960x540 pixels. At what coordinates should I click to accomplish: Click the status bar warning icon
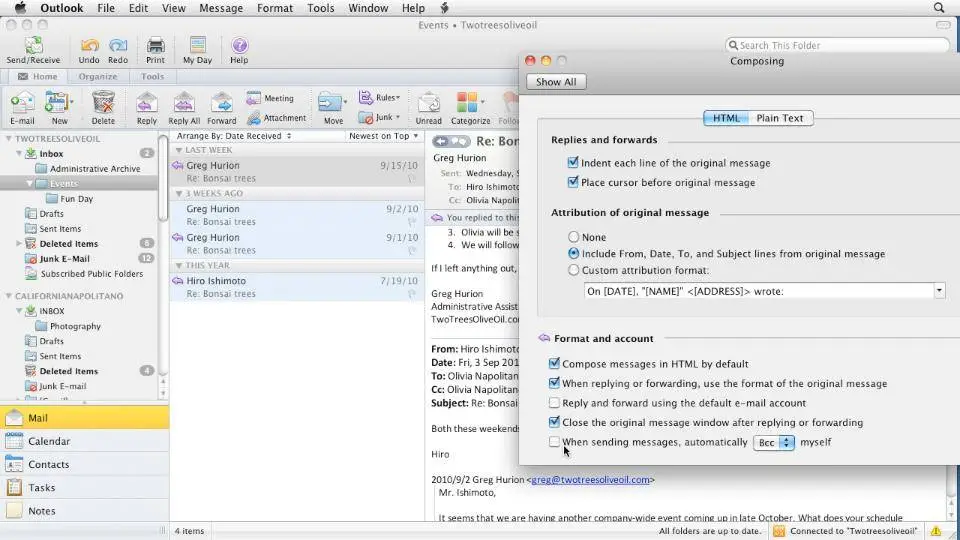click(936, 531)
